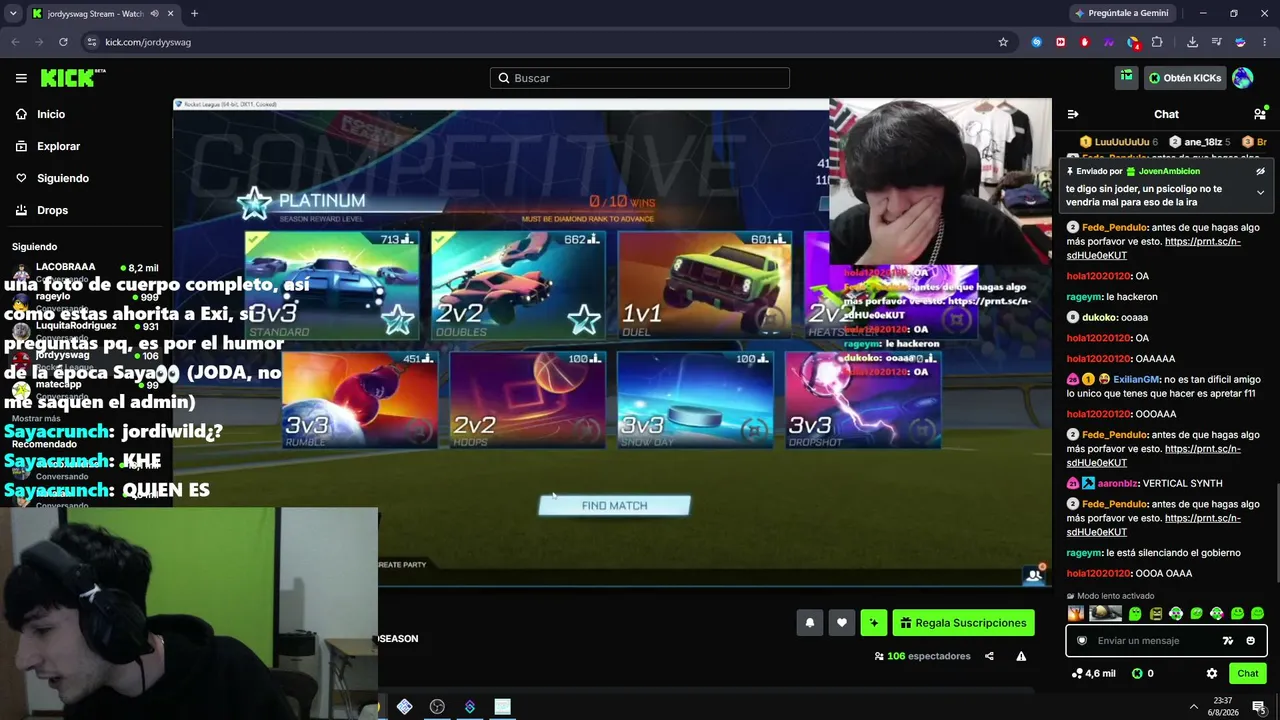Hide the pinned message from JovenAmbicion

pos(1260,171)
